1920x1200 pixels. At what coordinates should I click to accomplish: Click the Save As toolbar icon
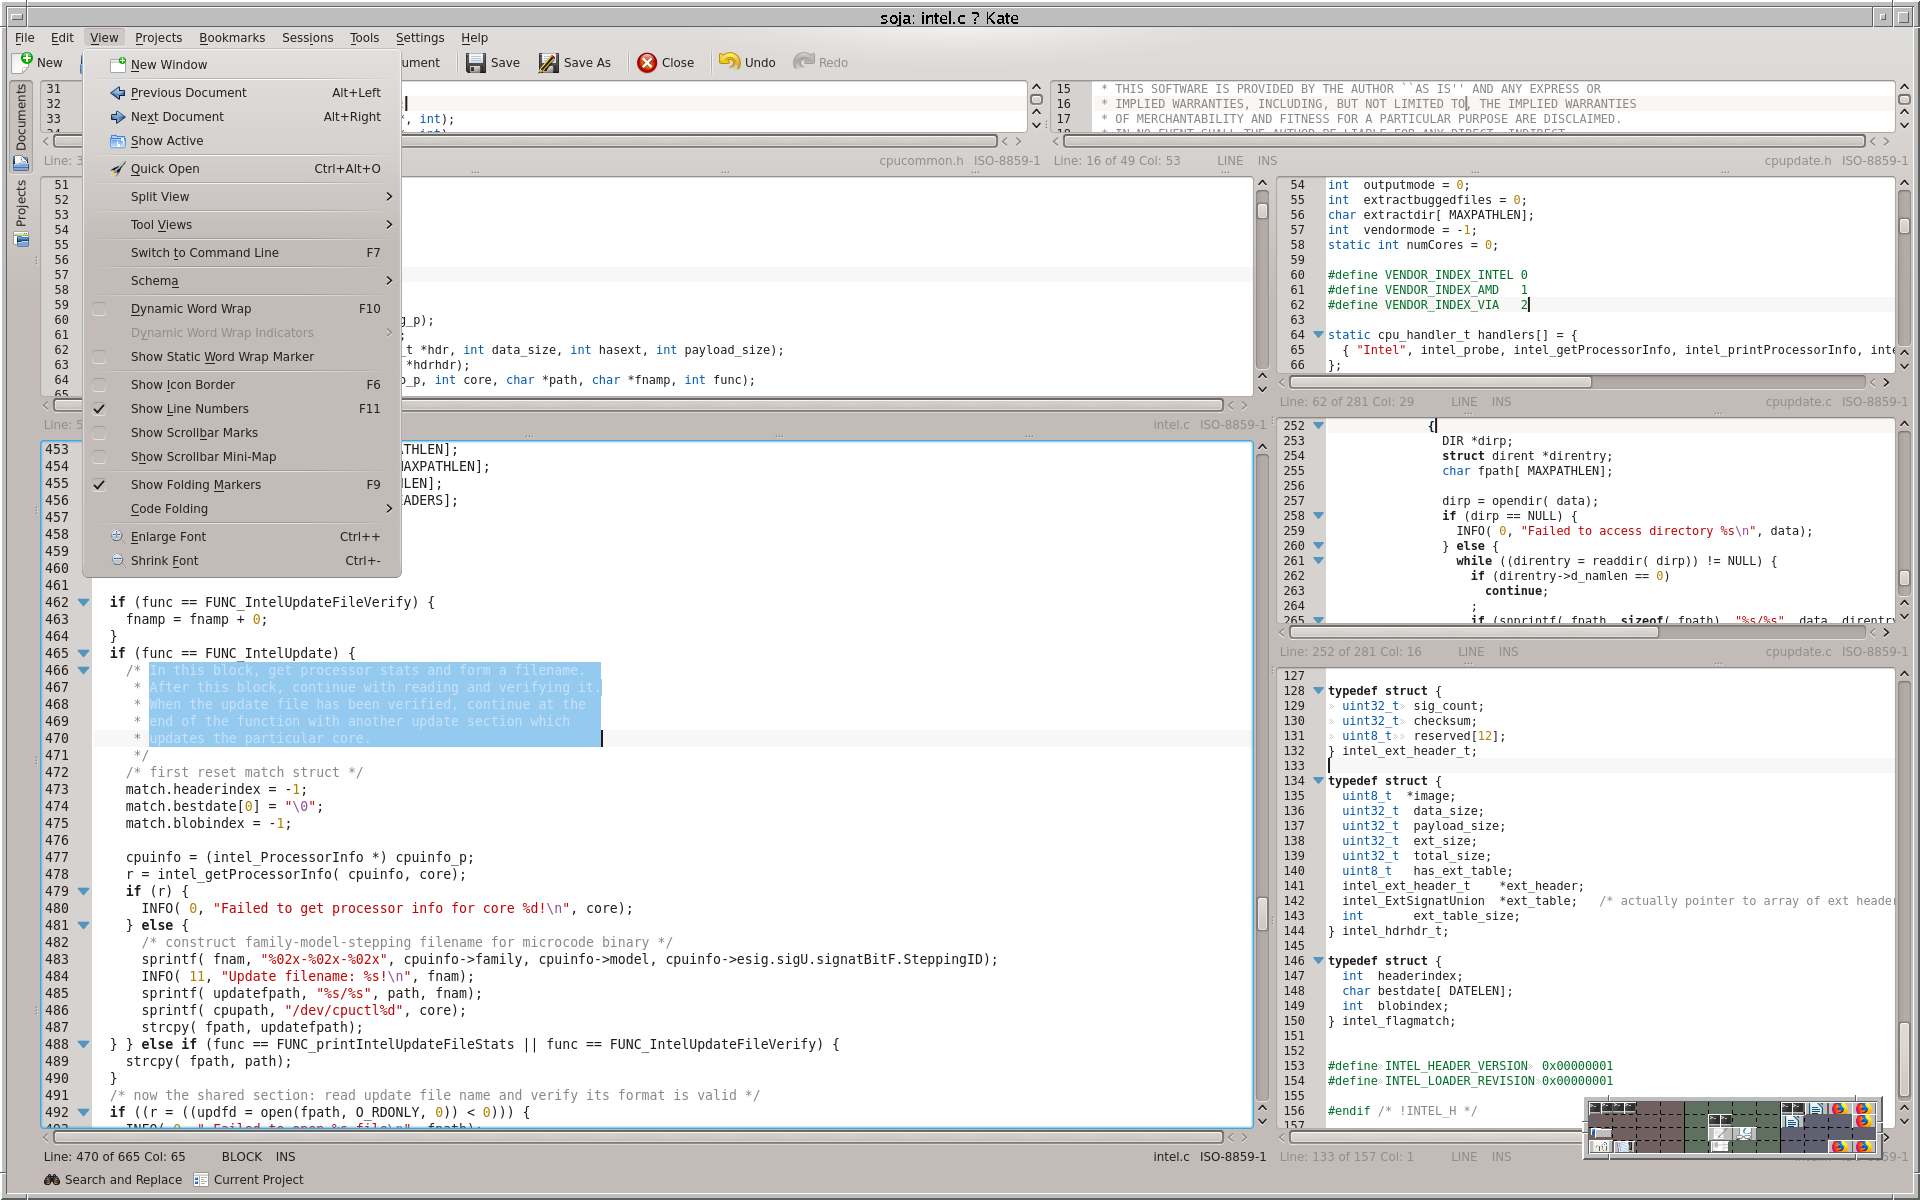point(549,63)
